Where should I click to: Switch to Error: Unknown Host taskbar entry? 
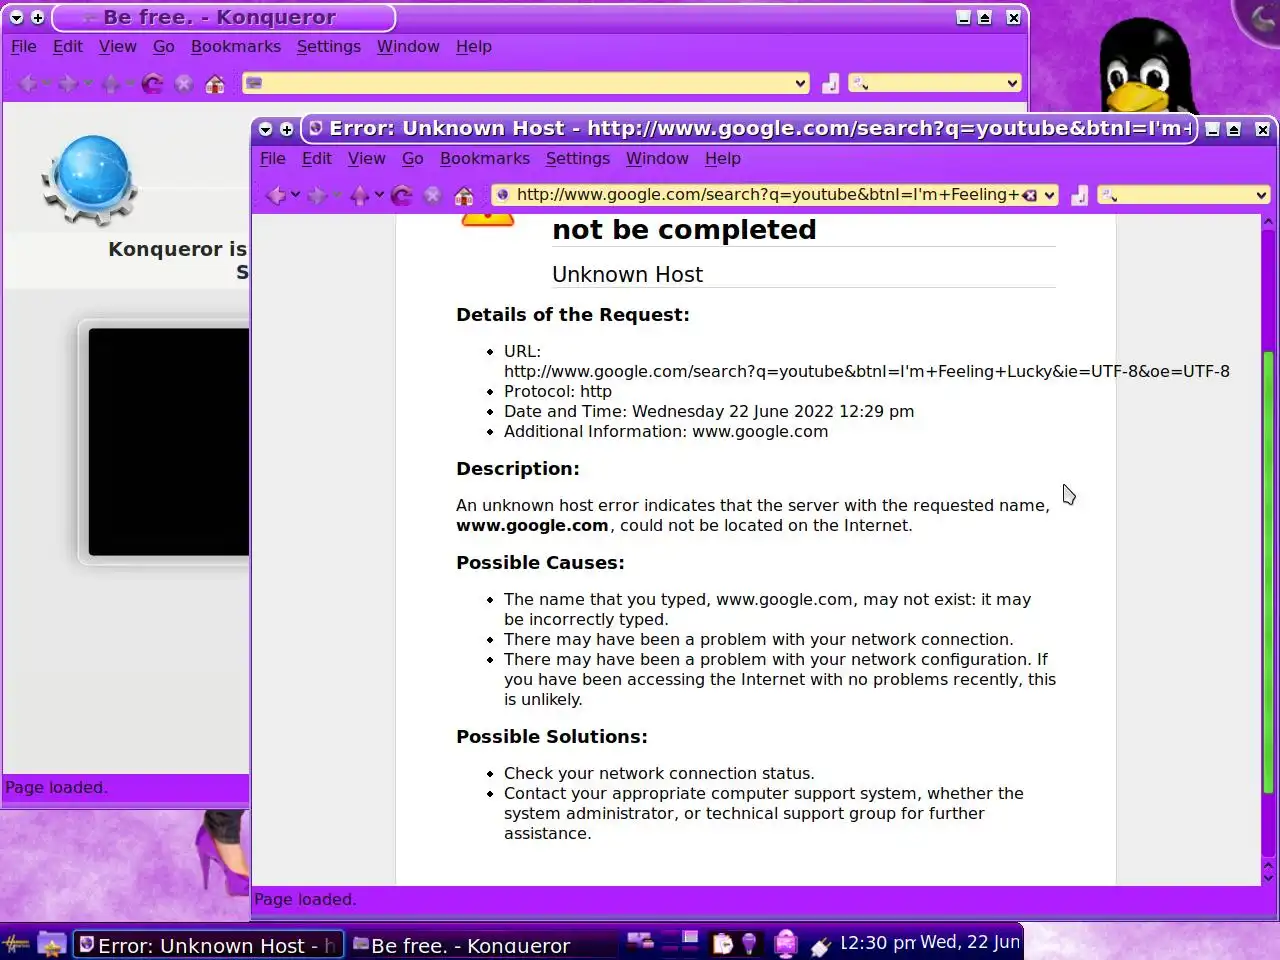point(209,945)
